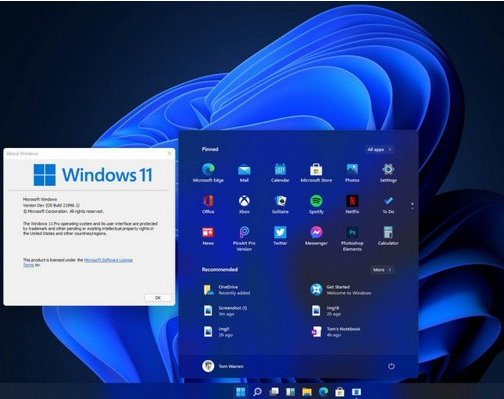Open Widgets from the taskbar

pyautogui.click(x=290, y=392)
